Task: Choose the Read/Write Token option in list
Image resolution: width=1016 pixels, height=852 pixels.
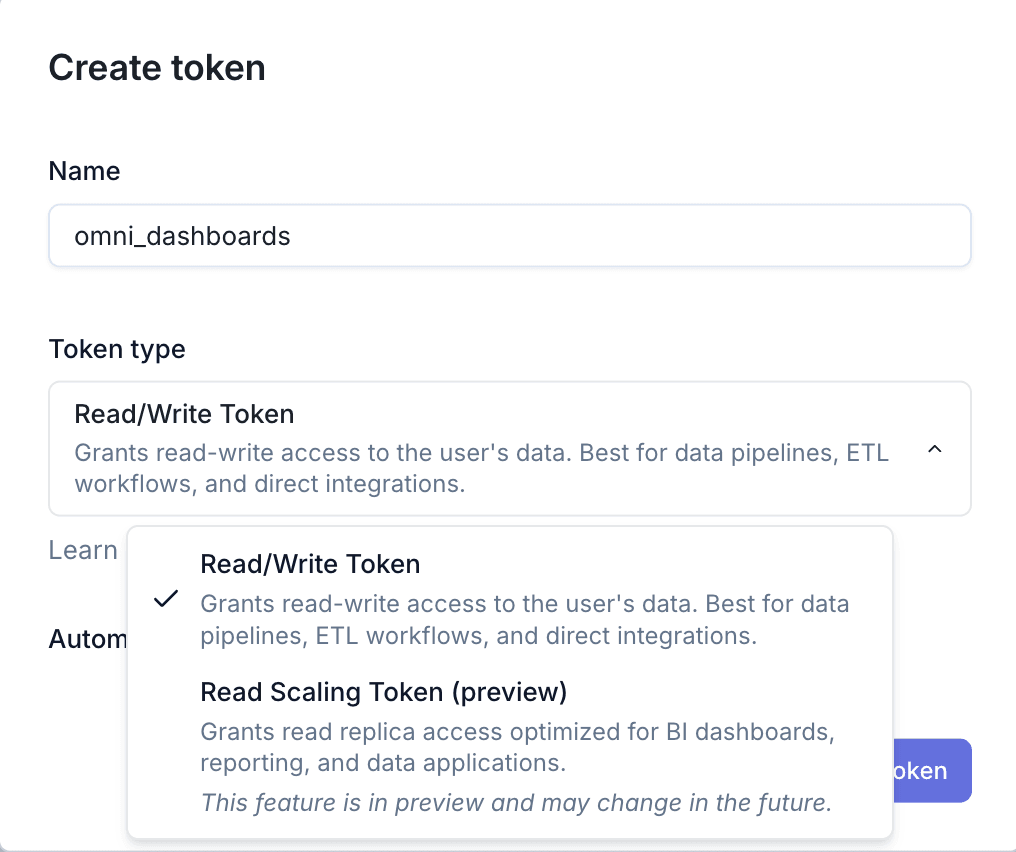Action: [510, 599]
